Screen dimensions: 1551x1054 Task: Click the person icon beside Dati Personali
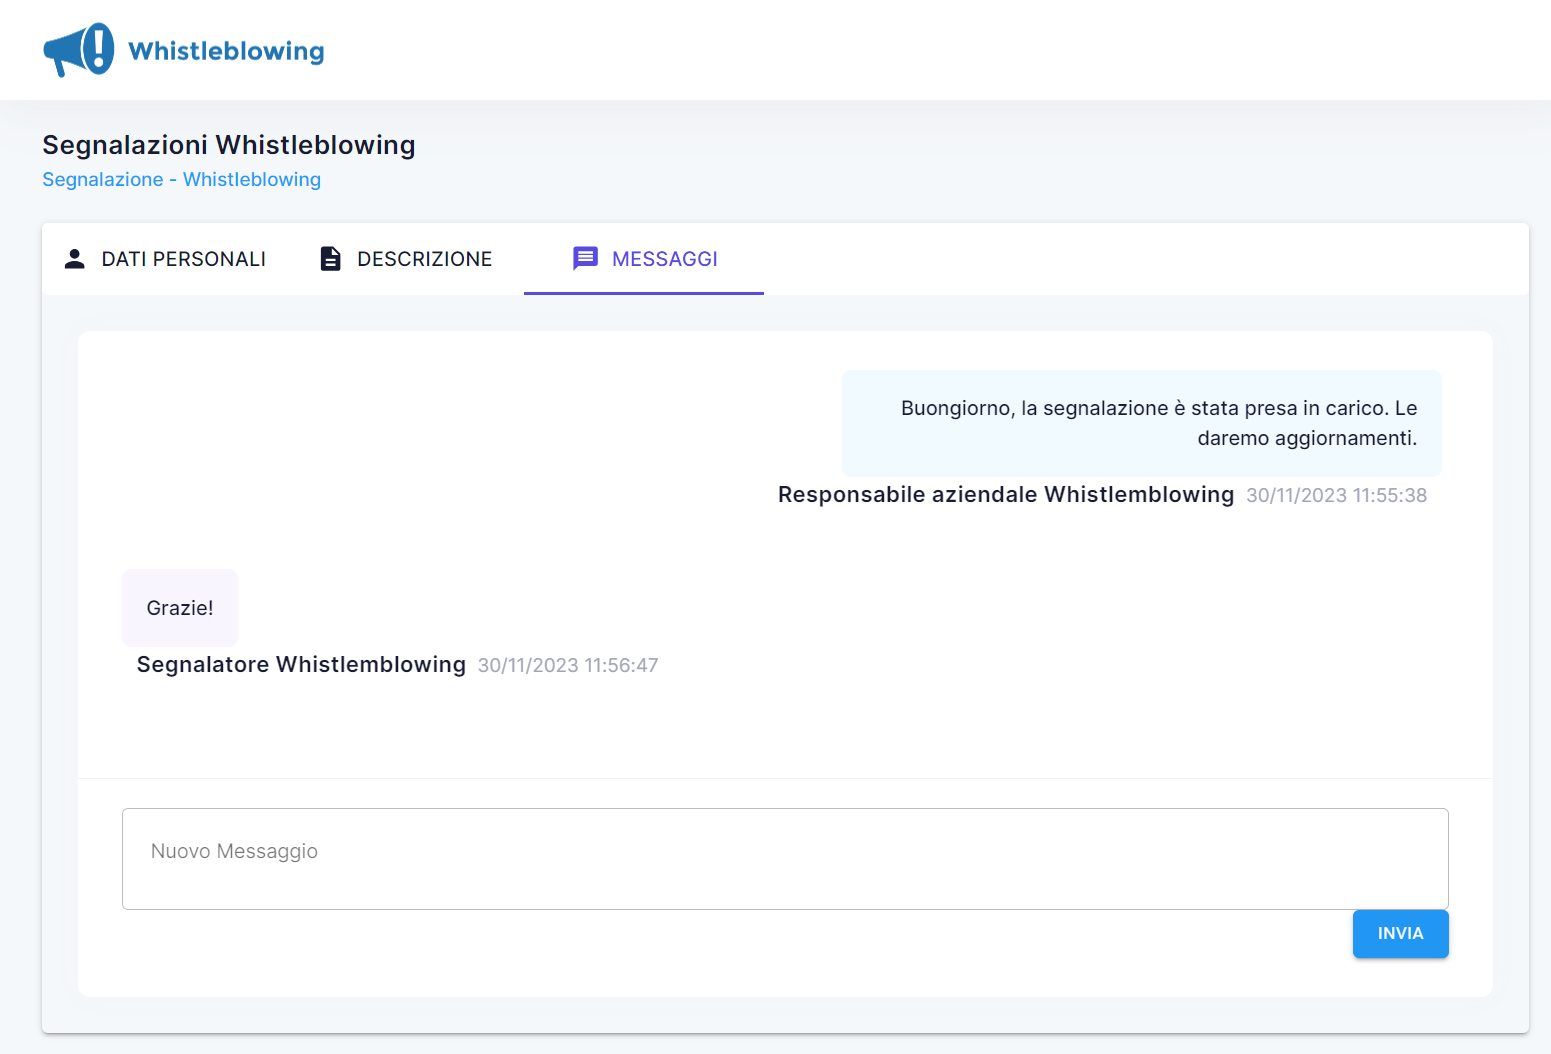75,259
